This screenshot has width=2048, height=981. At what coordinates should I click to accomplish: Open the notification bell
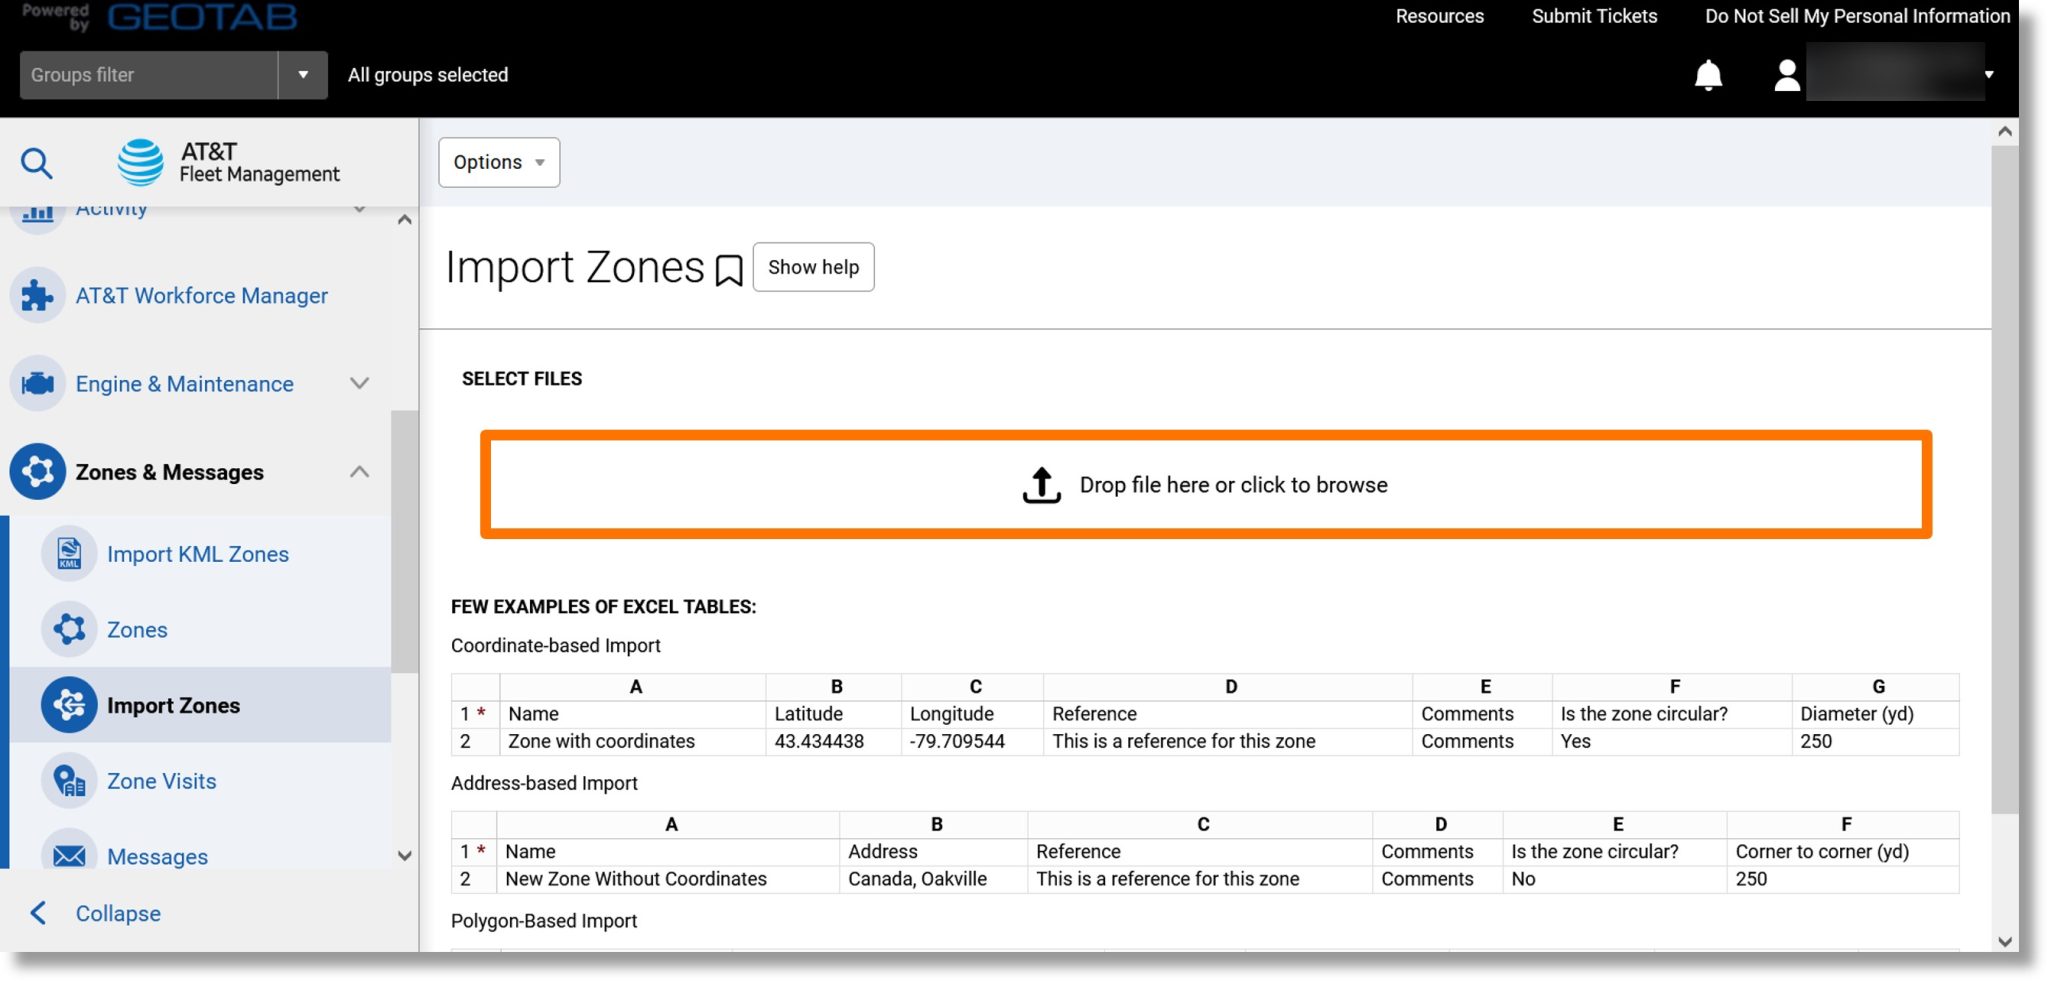point(1710,74)
